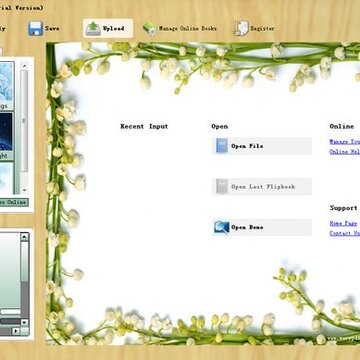Click the Upload label in the toolbar
The image size is (360, 360).
pos(113,29)
